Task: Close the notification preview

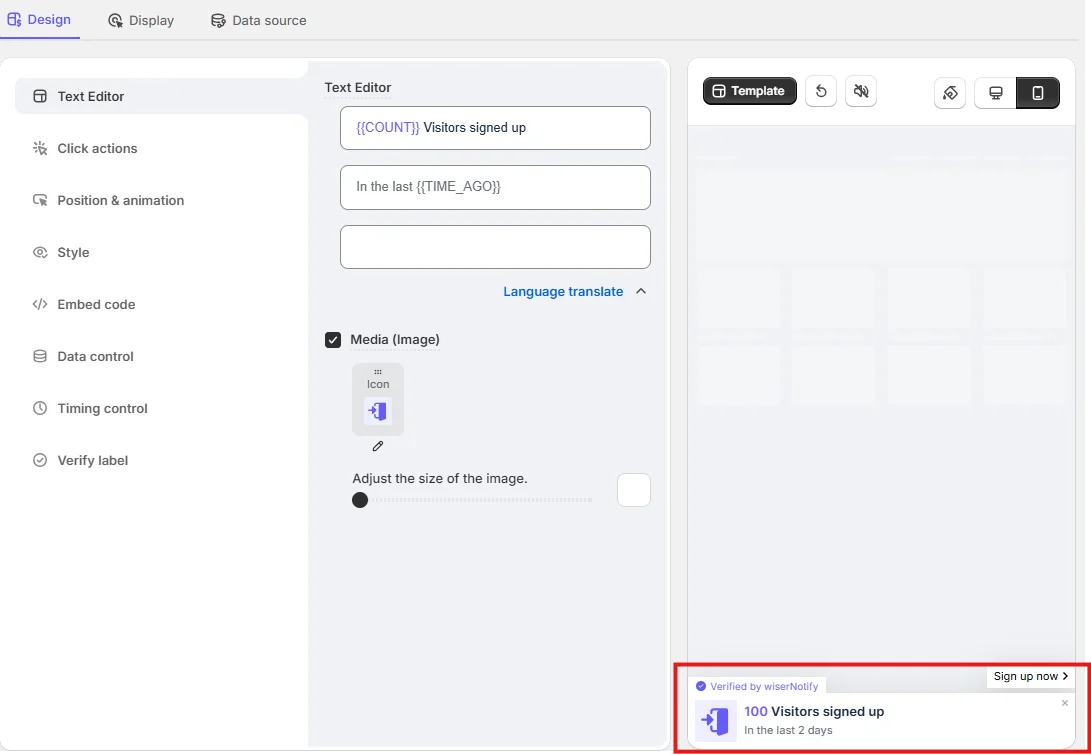Action: click(x=1065, y=704)
